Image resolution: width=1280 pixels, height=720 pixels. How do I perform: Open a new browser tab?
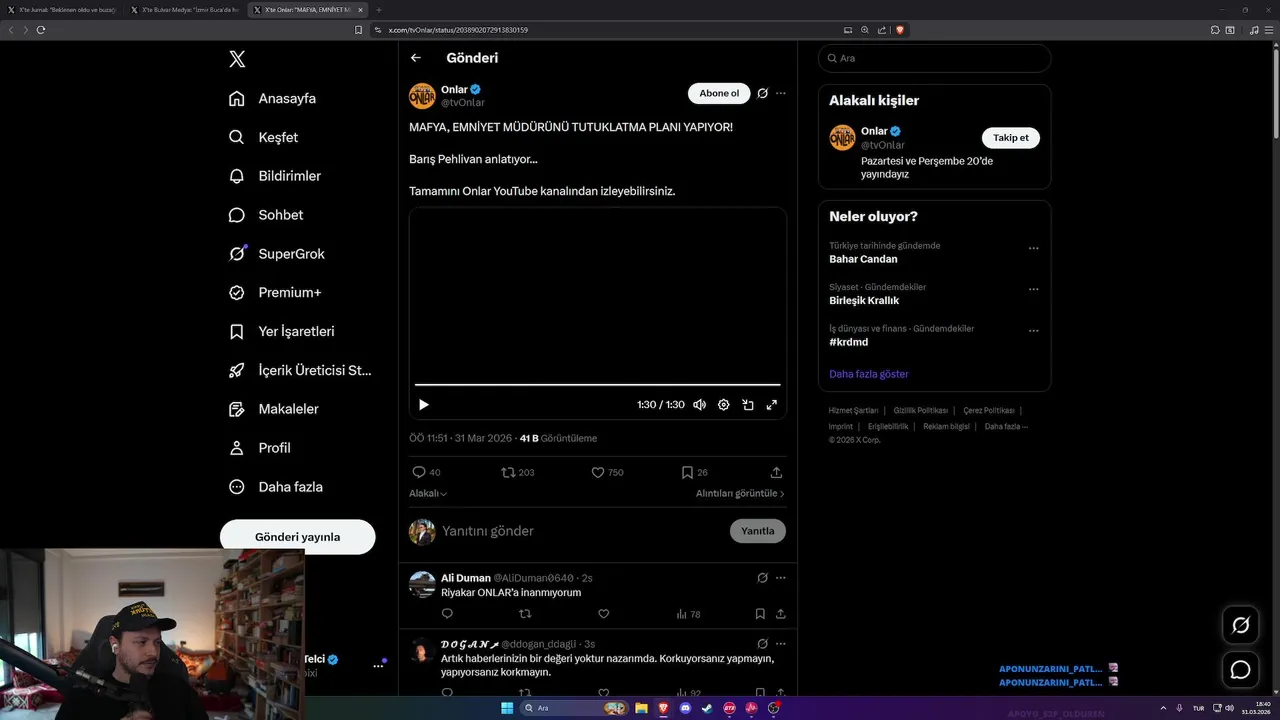tap(379, 10)
